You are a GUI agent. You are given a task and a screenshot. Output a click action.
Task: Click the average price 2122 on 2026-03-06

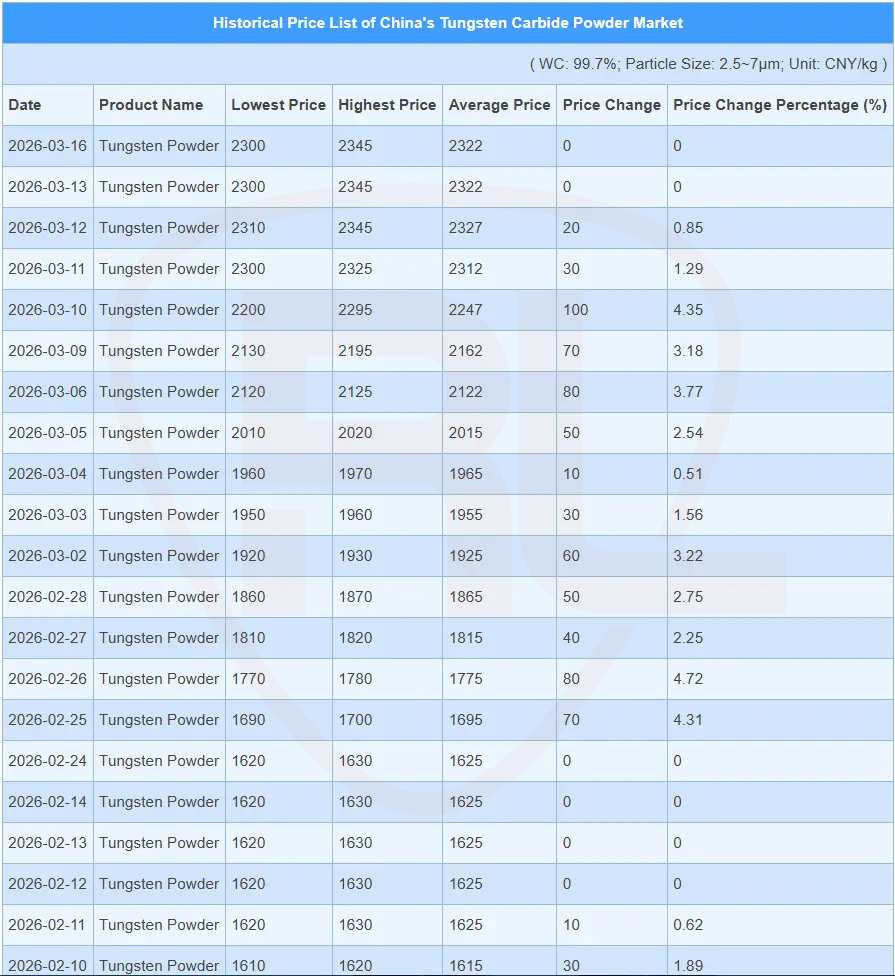(x=466, y=392)
